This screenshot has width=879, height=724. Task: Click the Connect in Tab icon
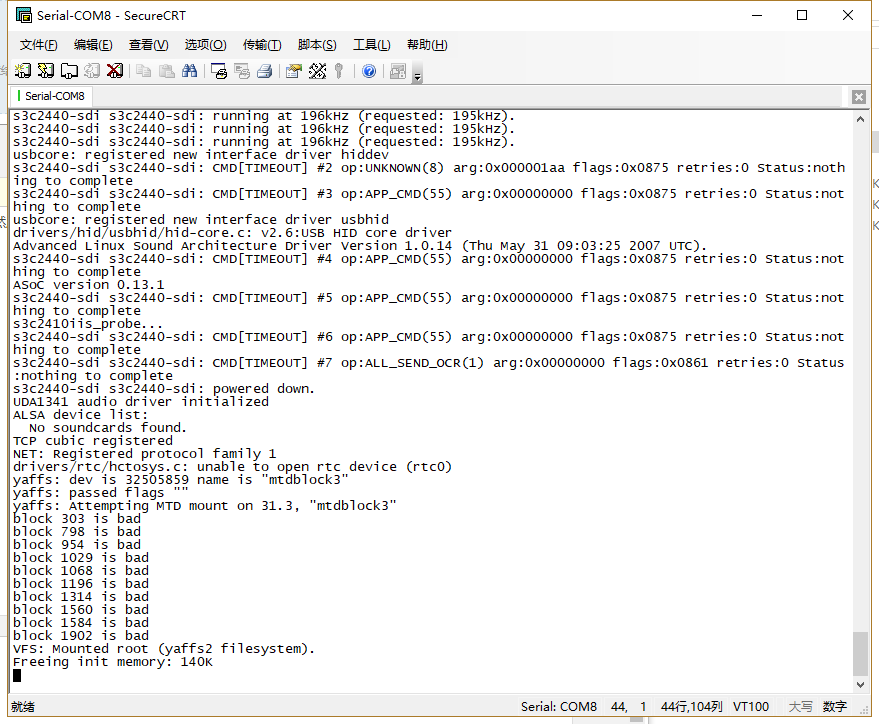69,71
